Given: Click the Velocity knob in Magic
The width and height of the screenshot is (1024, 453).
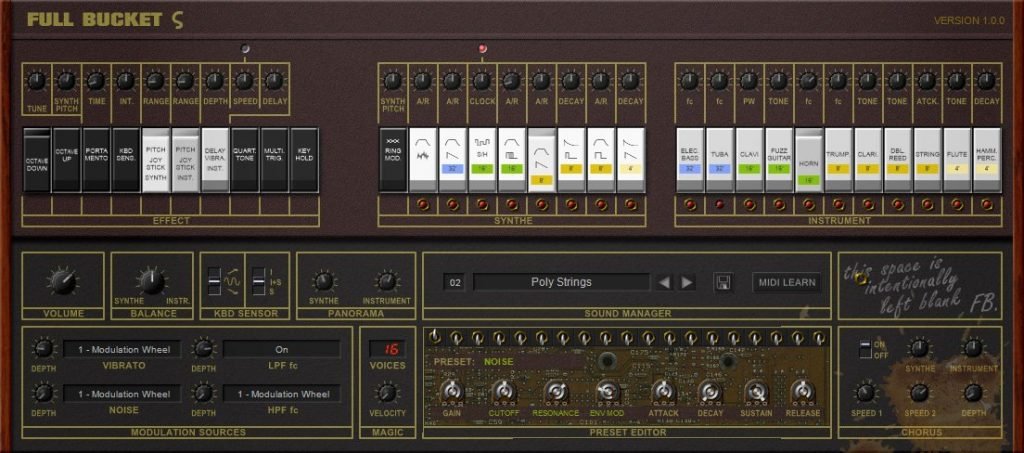Looking at the screenshot, I should coord(387,392).
